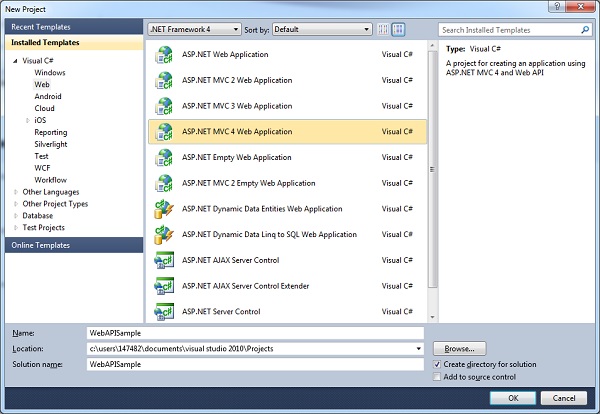This screenshot has height=414, width=600.
Task: Click the ASP.NET MVC 3 Web Application icon
Action: [164, 106]
